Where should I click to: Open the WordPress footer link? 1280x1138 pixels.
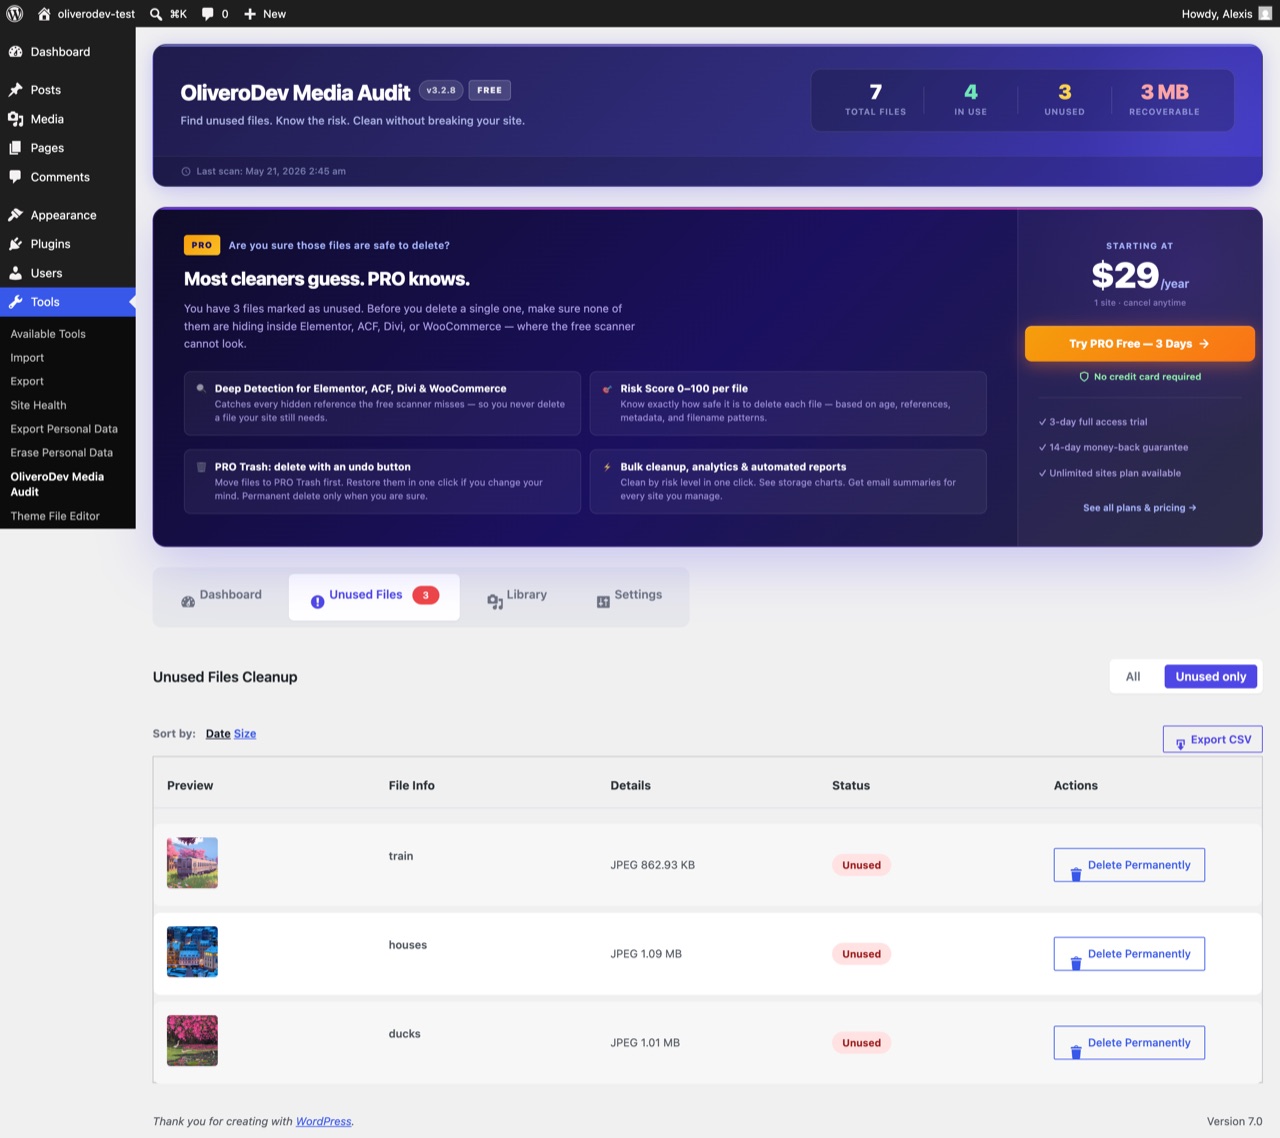point(323,1122)
